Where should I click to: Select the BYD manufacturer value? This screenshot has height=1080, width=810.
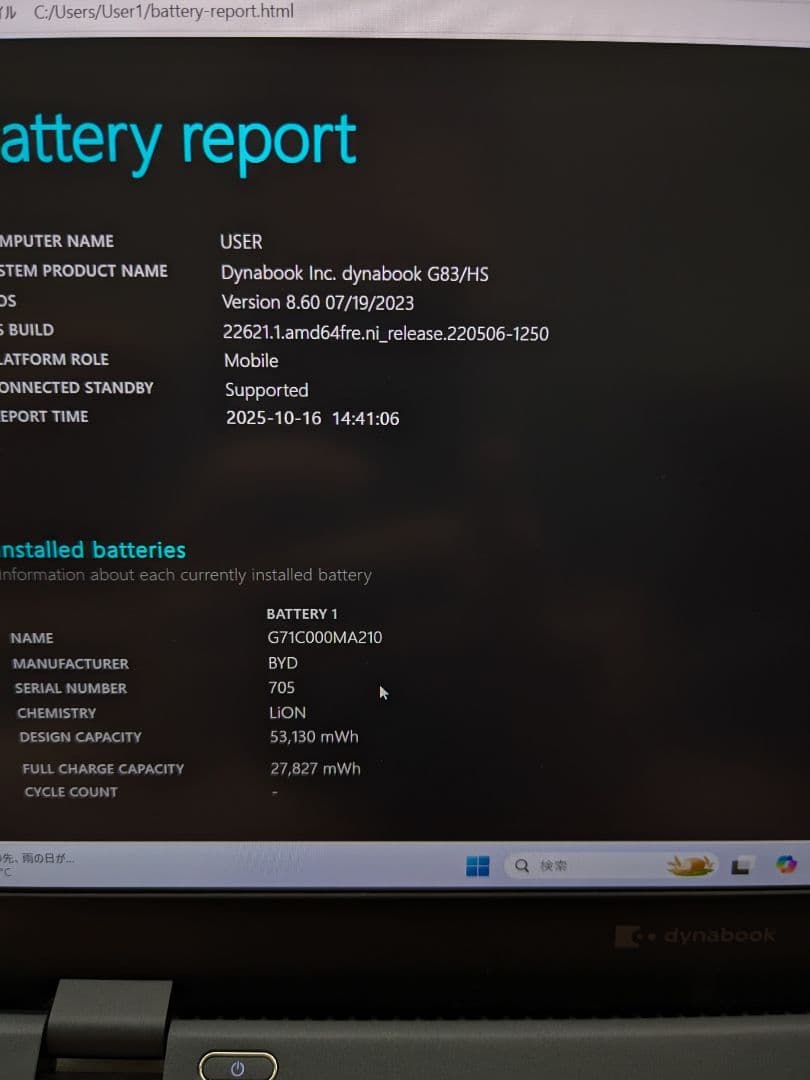click(282, 662)
